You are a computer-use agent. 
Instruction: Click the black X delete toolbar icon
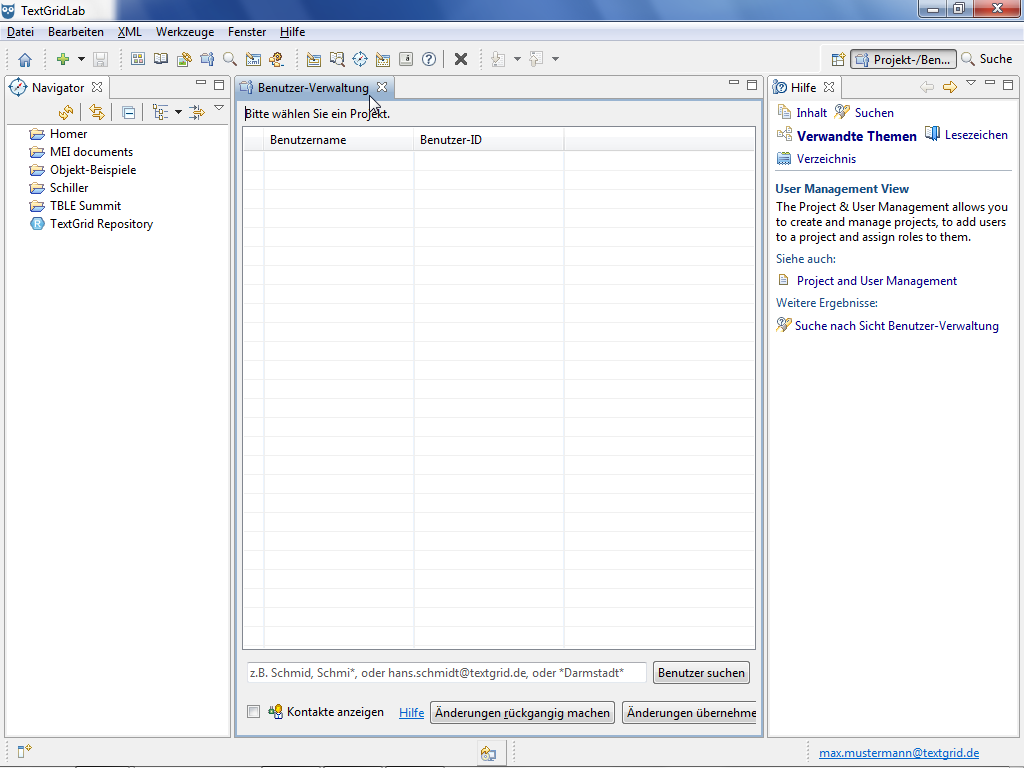(461, 60)
